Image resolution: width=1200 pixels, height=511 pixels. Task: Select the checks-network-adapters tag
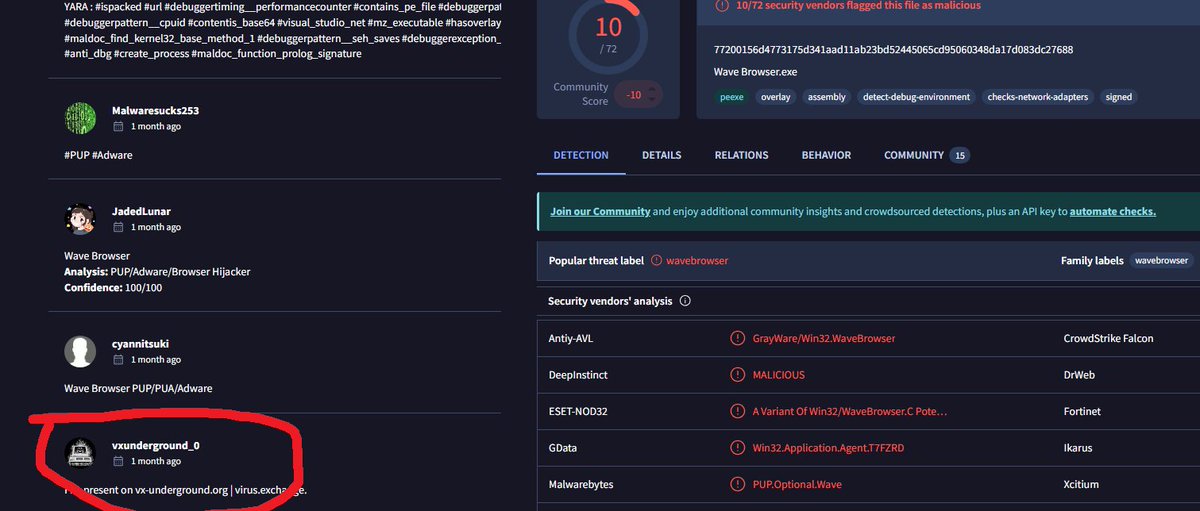(x=1038, y=97)
